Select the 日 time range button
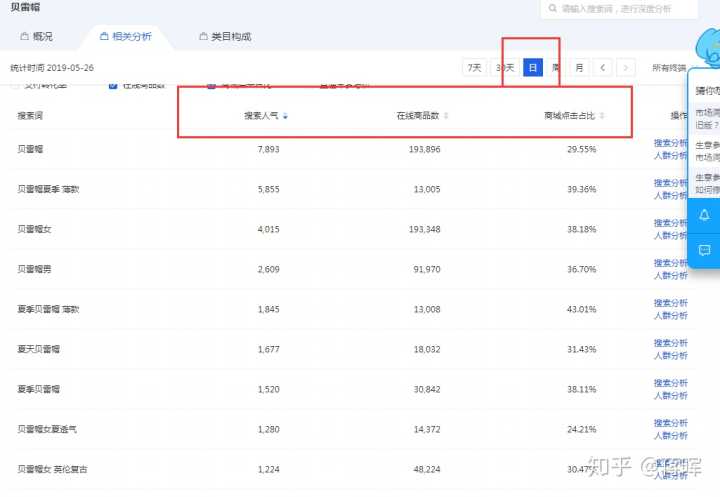Image resolution: width=720 pixels, height=497 pixels. tap(533, 67)
